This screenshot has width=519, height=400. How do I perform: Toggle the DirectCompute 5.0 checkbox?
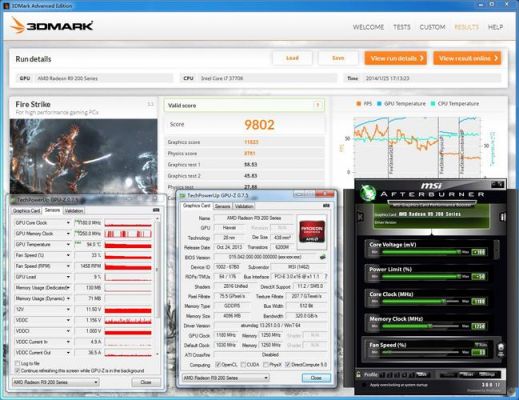tap(288, 365)
